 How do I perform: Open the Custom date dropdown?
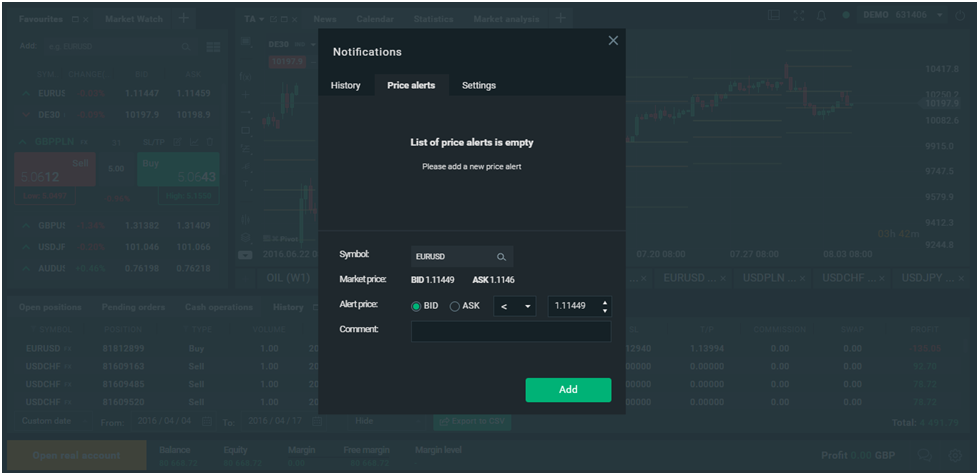pyautogui.click(x=52, y=421)
